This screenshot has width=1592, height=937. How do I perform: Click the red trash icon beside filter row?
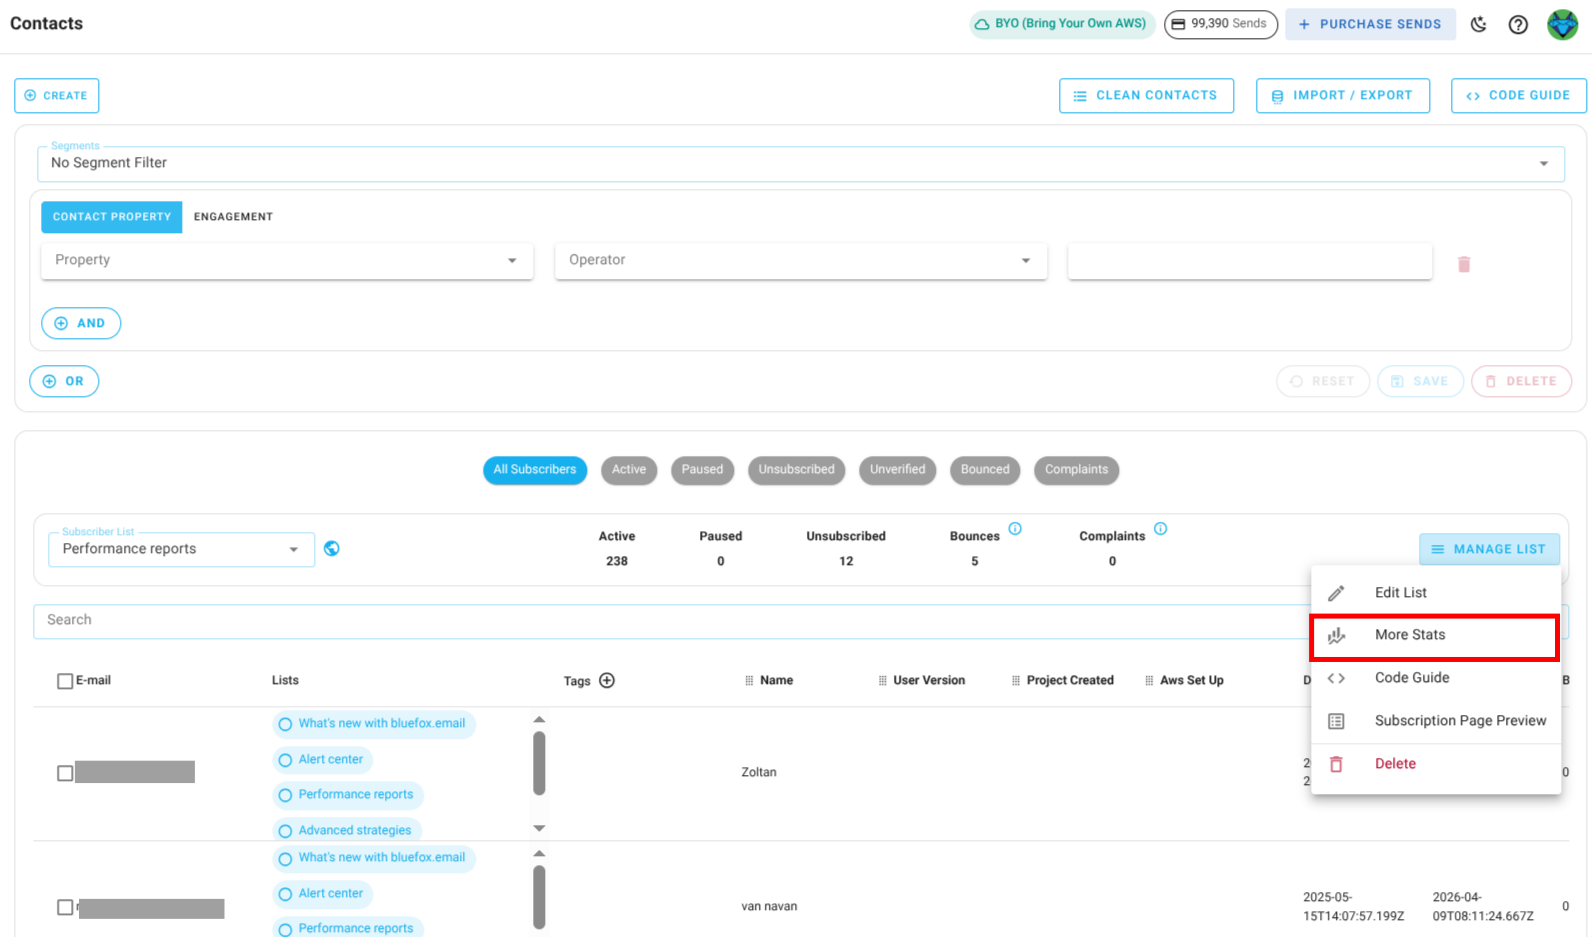pyautogui.click(x=1463, y=264)
